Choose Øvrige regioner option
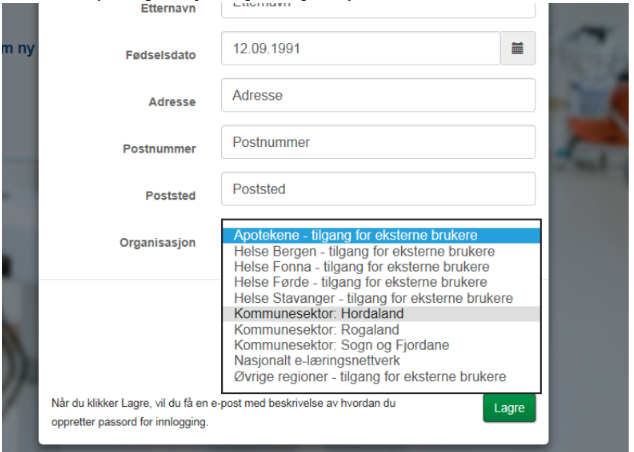This screenshot has height=452, width=634. [x=381, y=376]
